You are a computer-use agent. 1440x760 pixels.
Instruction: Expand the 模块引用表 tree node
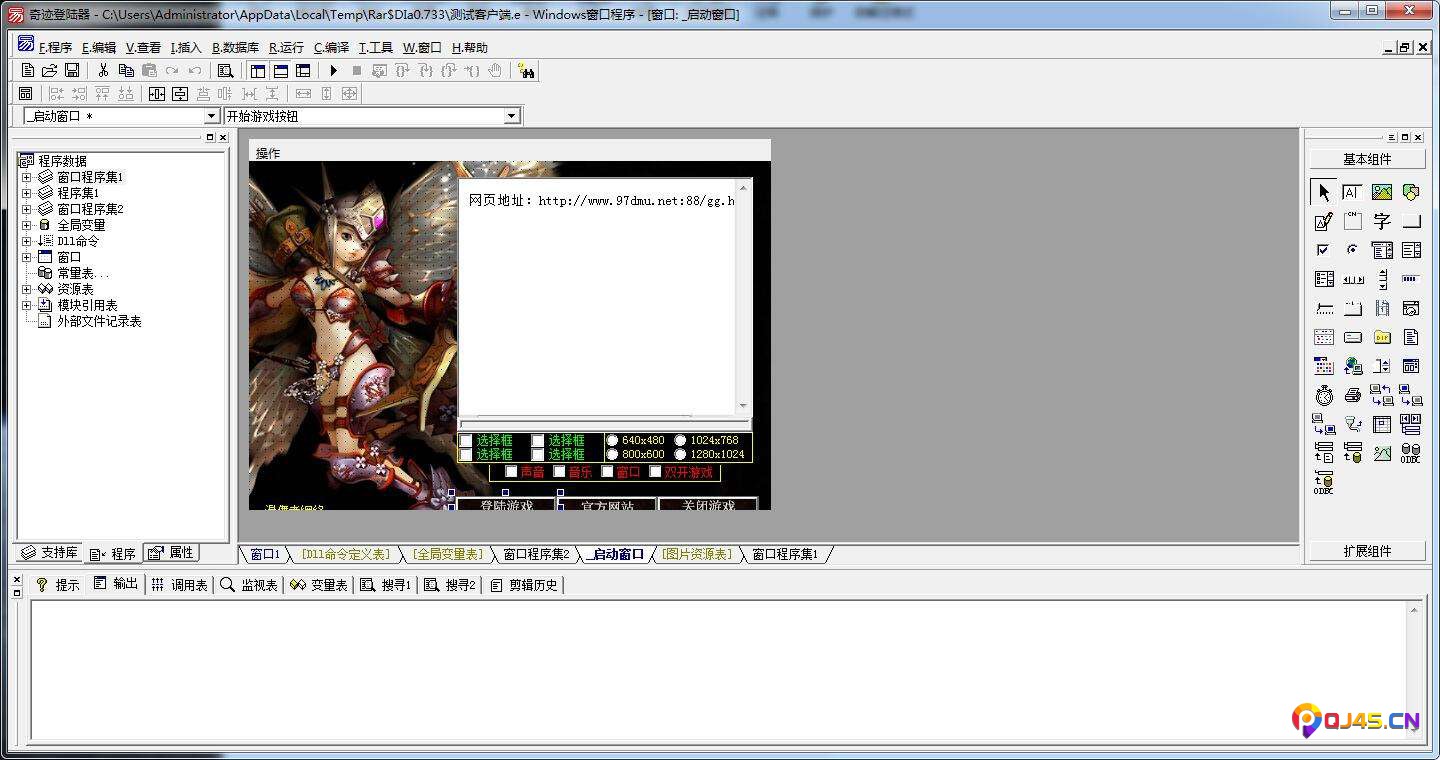(27, 305)
